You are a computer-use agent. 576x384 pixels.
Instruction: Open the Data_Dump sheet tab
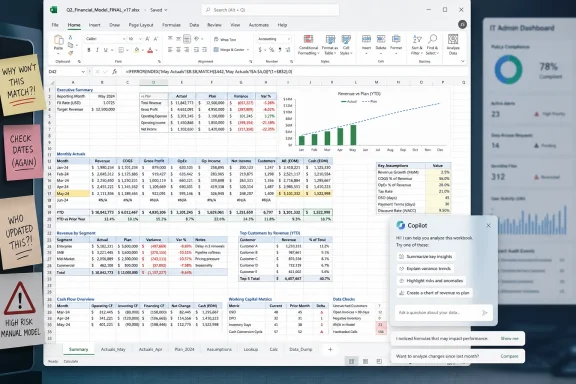pyautogui.click(x=300, y=349)
